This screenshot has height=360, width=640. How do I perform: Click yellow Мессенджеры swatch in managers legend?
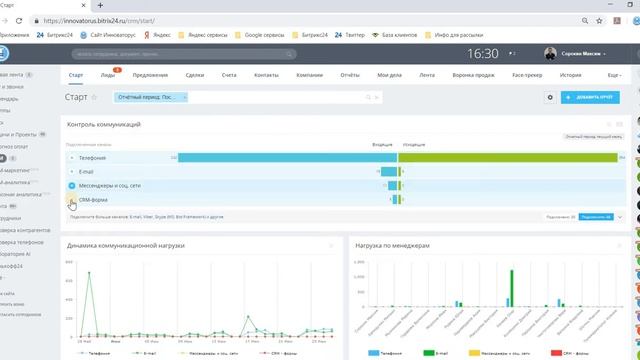[x=474, y=353]
